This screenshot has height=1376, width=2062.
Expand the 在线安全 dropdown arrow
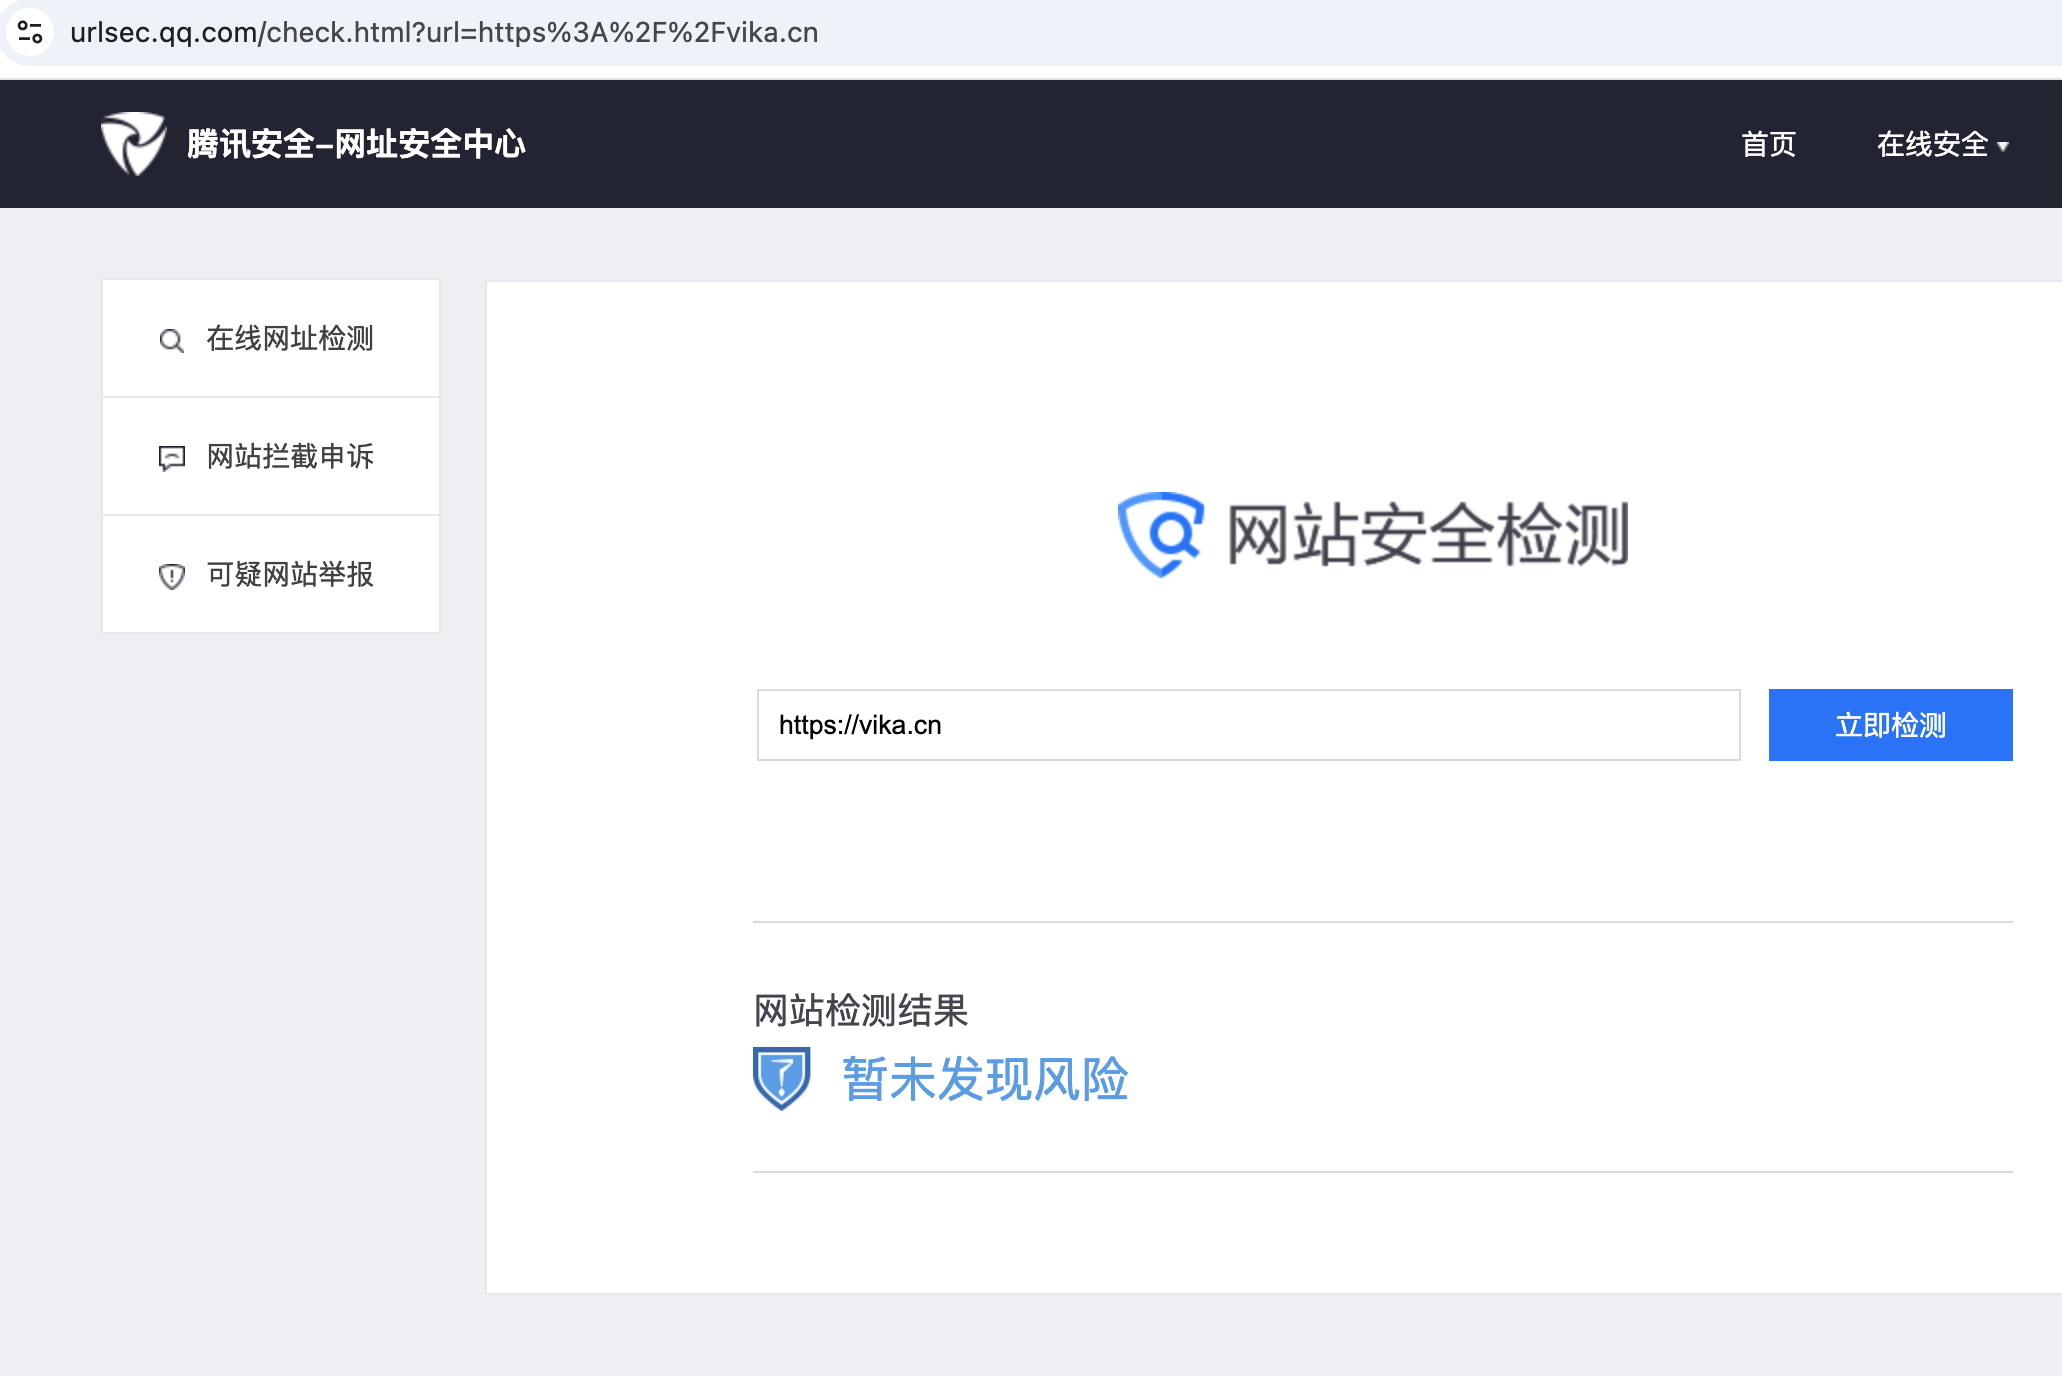pos(2003,146)
